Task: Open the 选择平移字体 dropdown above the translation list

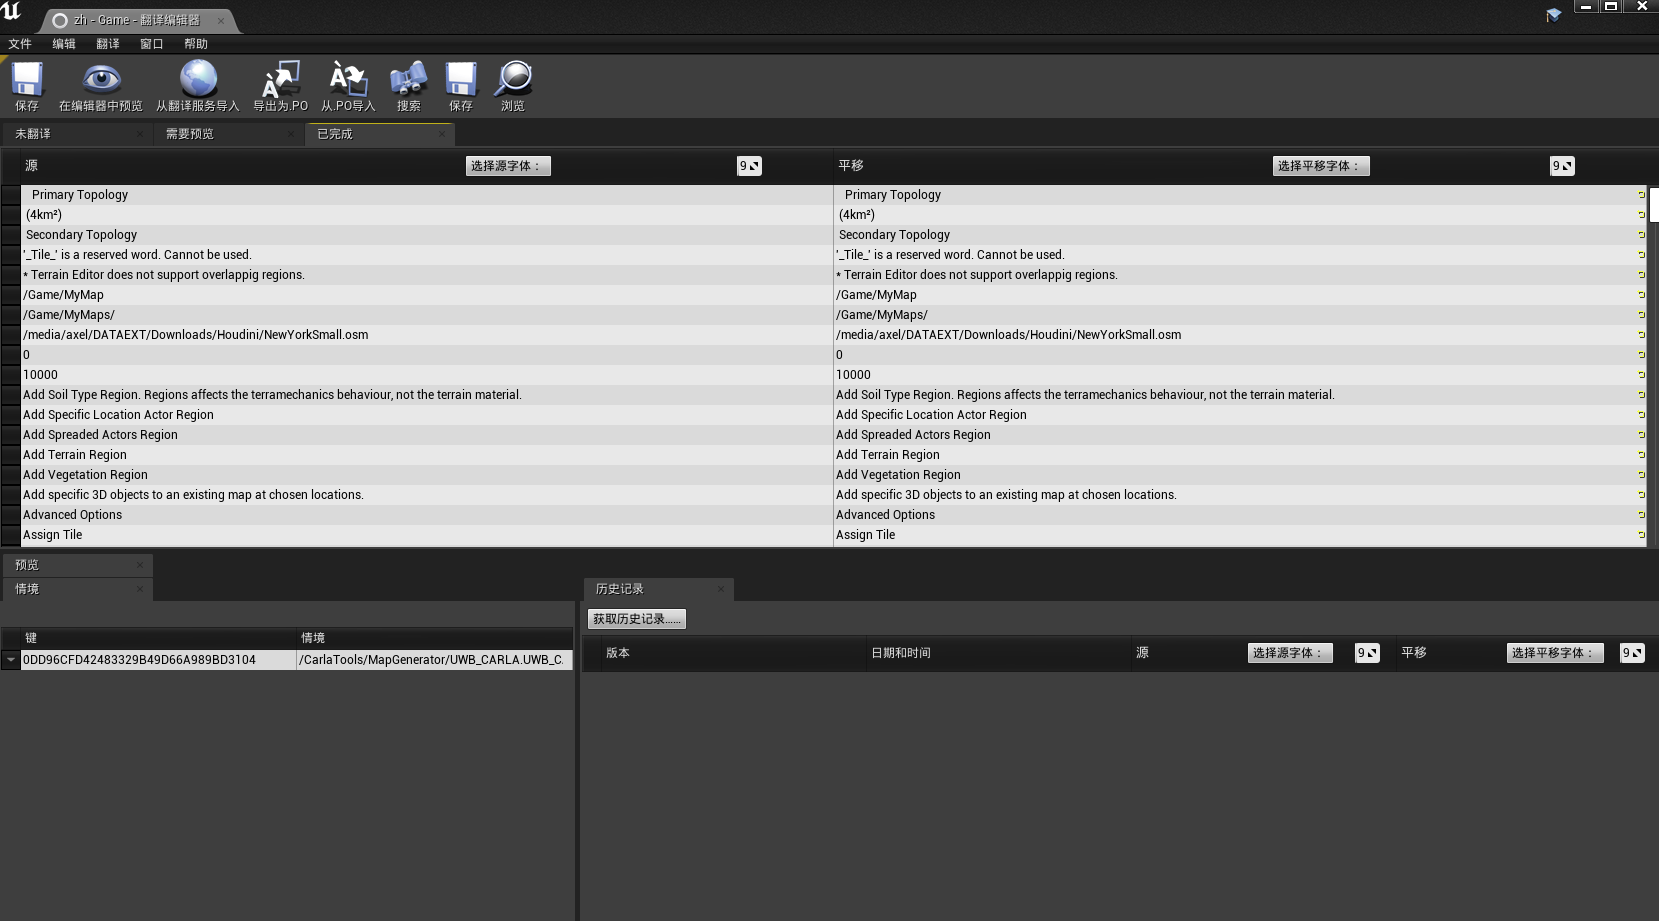Action: [1320, 166]
